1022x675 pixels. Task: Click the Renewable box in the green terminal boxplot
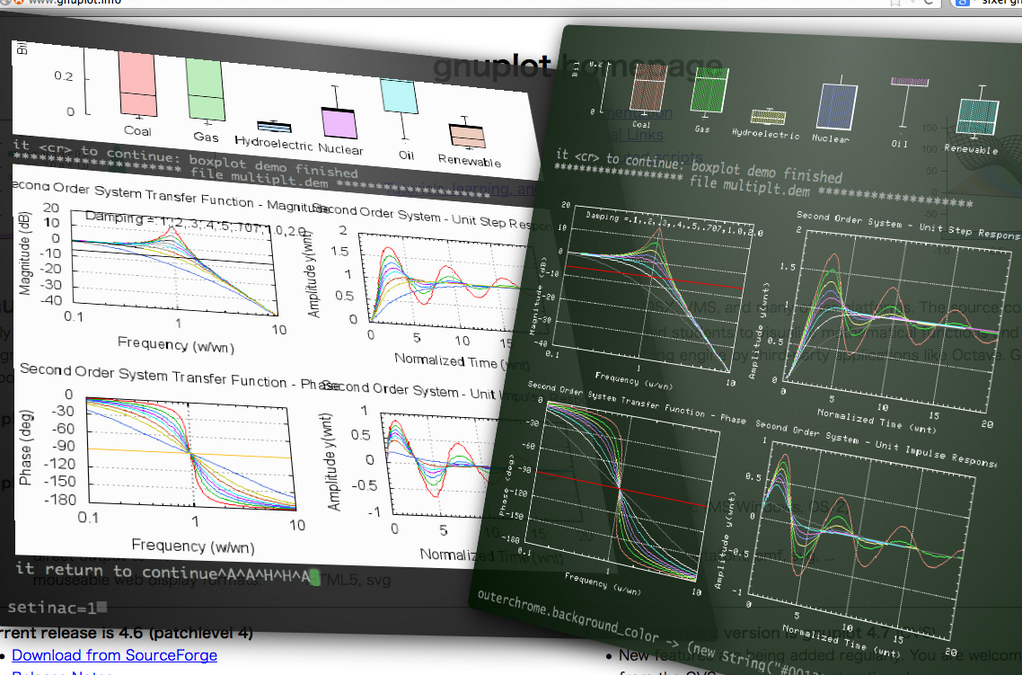978,117
